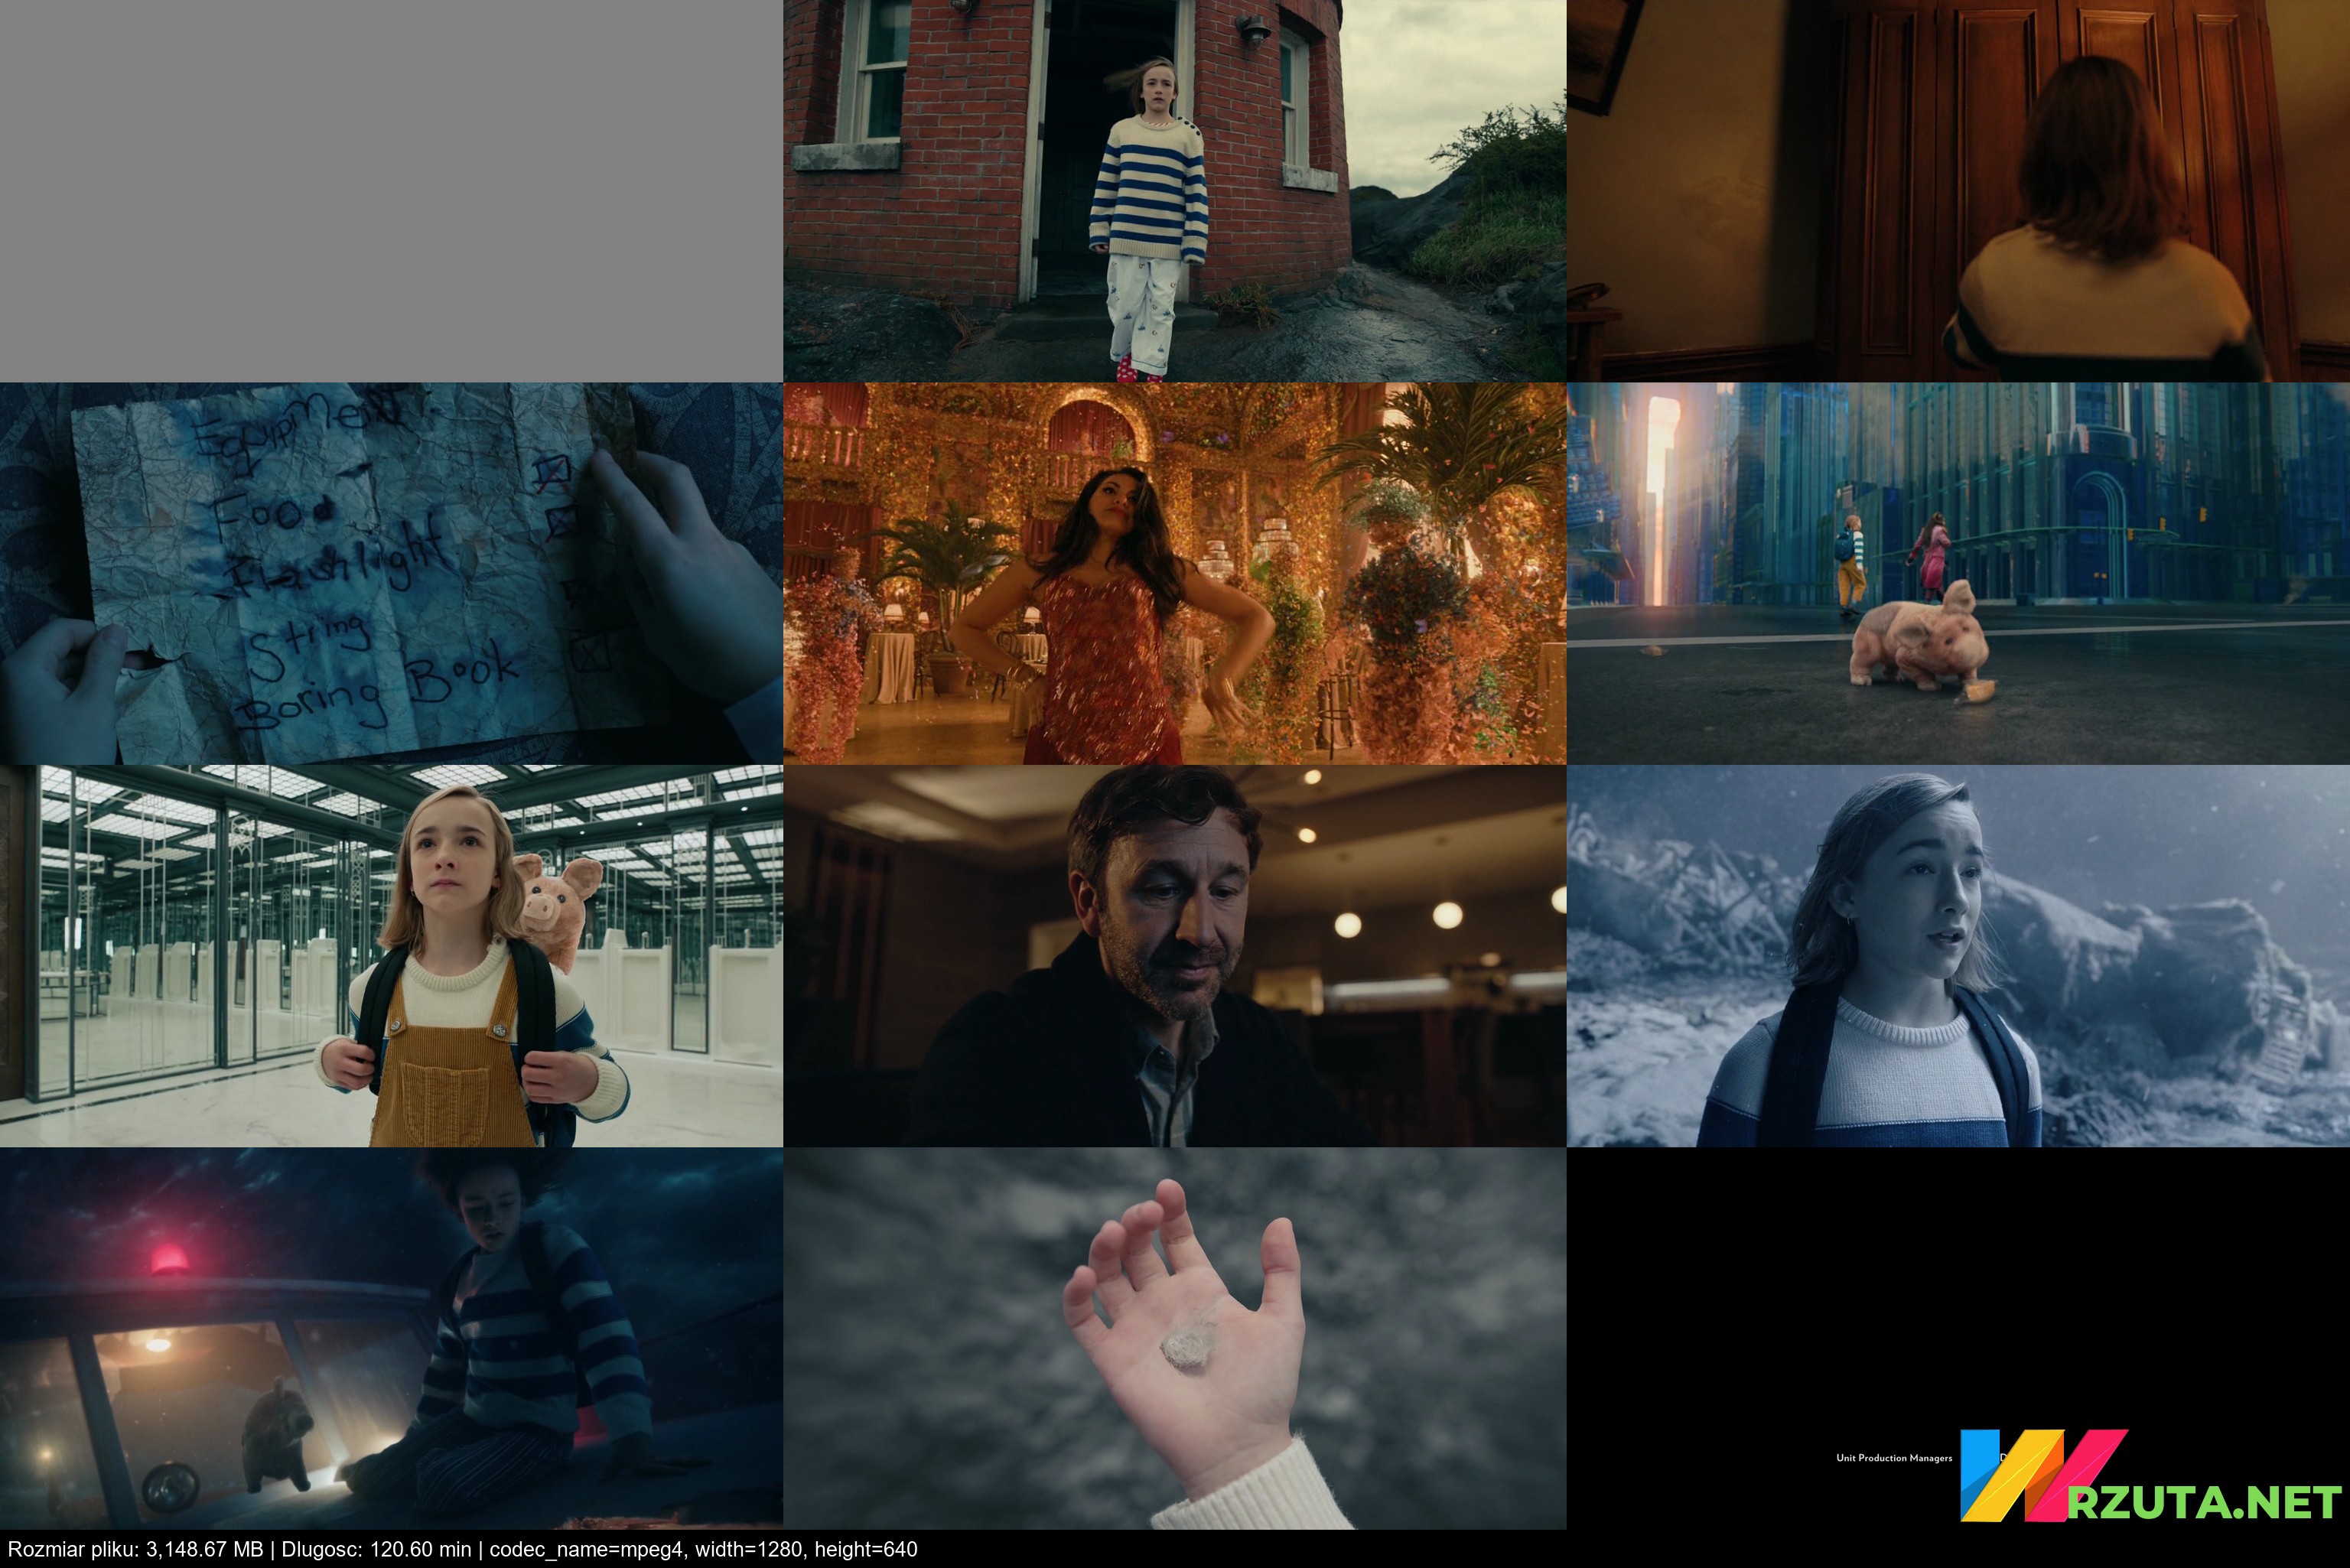Image resolution: width=2350 pixels, height=1568 pixels.
Task: Open thumbnail of person facing wooden door
Action: [1958, 190]
